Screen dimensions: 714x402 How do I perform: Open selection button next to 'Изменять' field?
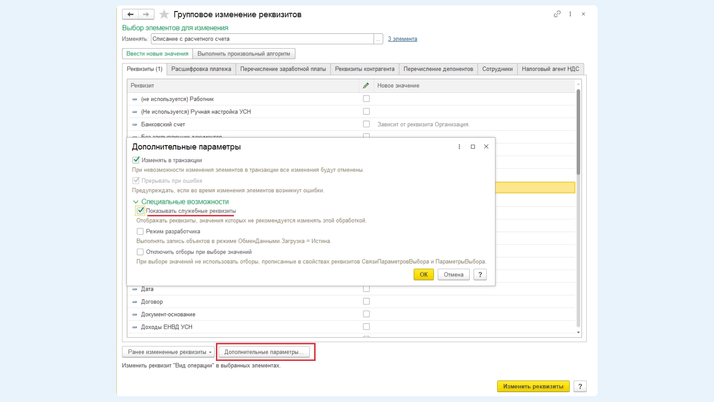pyautogui.click(x=378, y=39)
